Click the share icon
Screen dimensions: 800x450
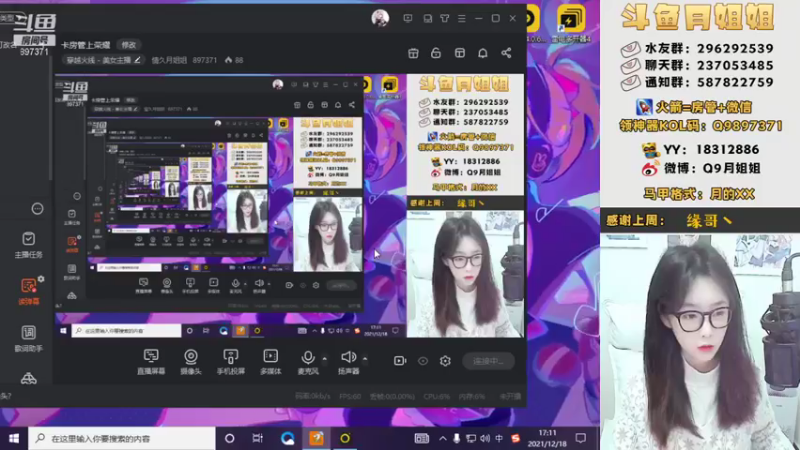(506, 53)
